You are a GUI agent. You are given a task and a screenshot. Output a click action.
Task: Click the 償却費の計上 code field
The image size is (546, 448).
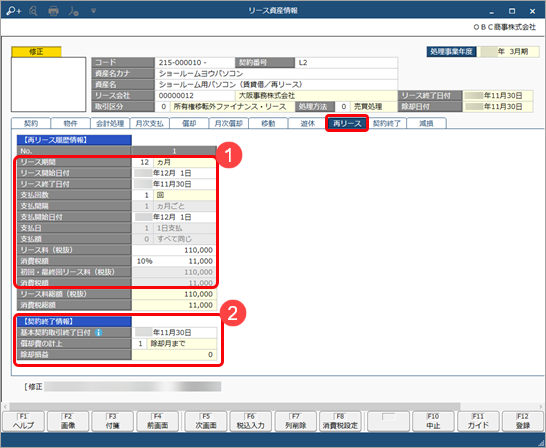[x=139, y=344]
